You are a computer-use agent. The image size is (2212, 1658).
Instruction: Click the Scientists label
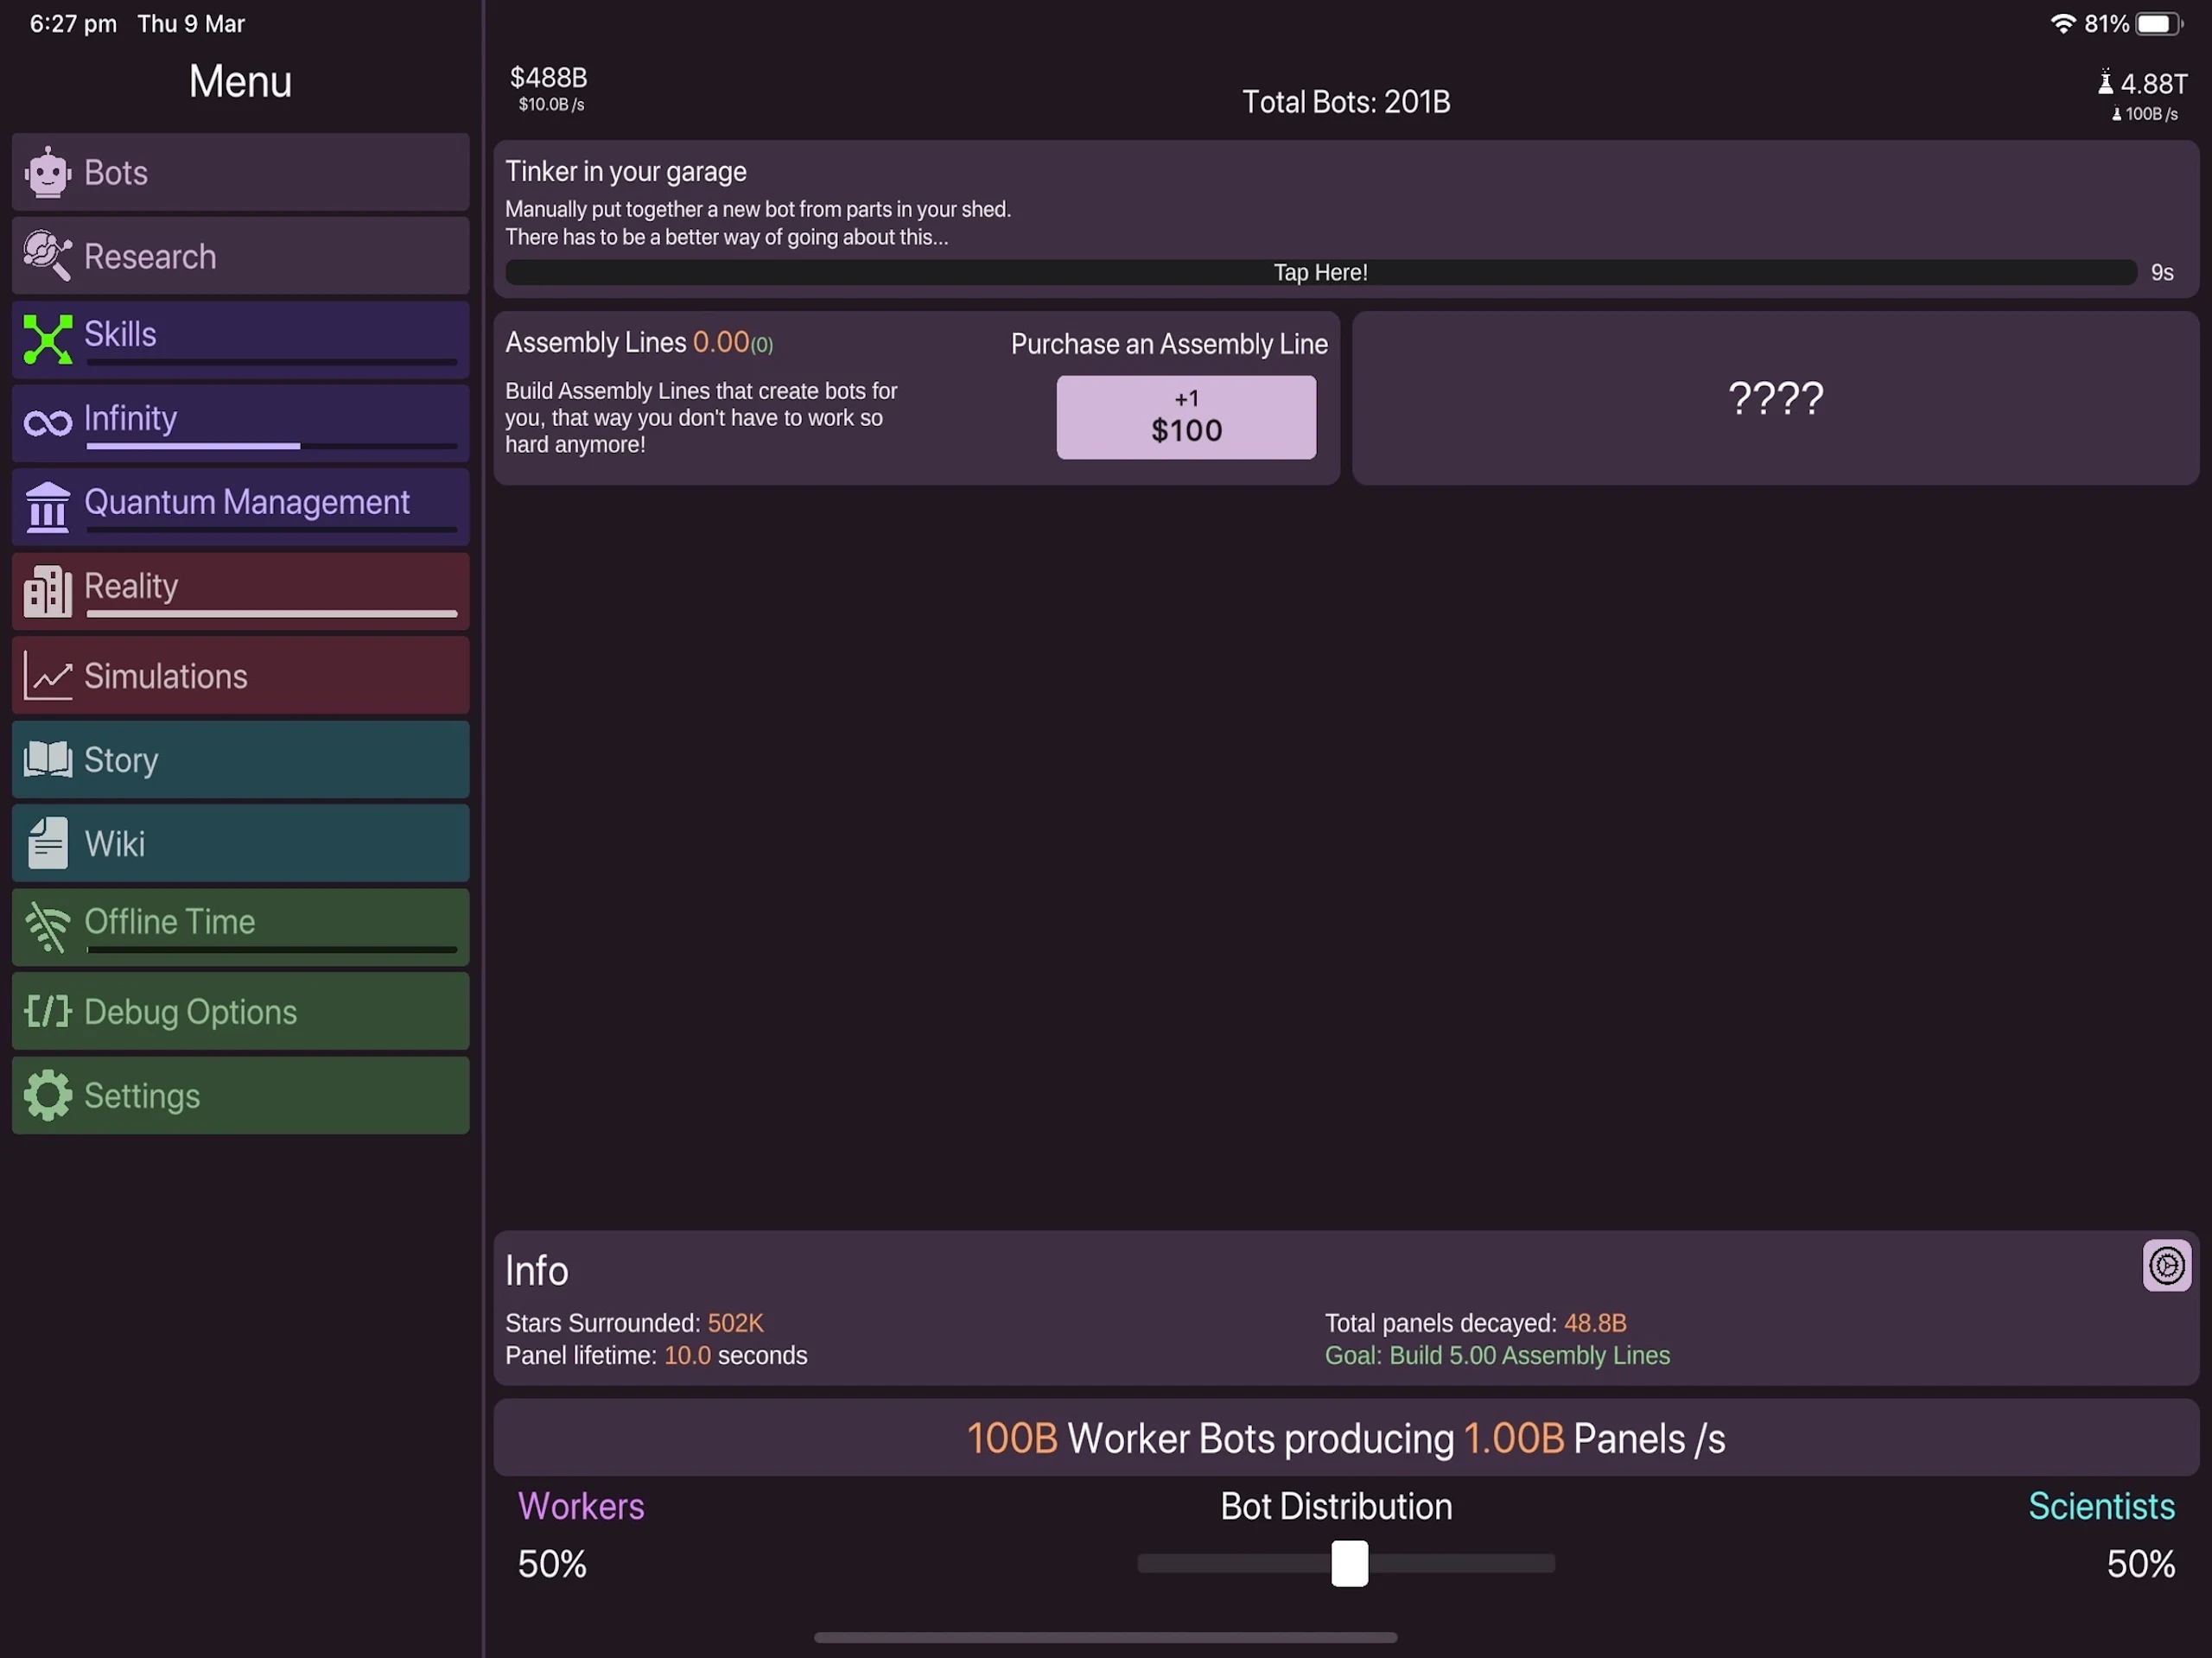click(2100, 1506)
